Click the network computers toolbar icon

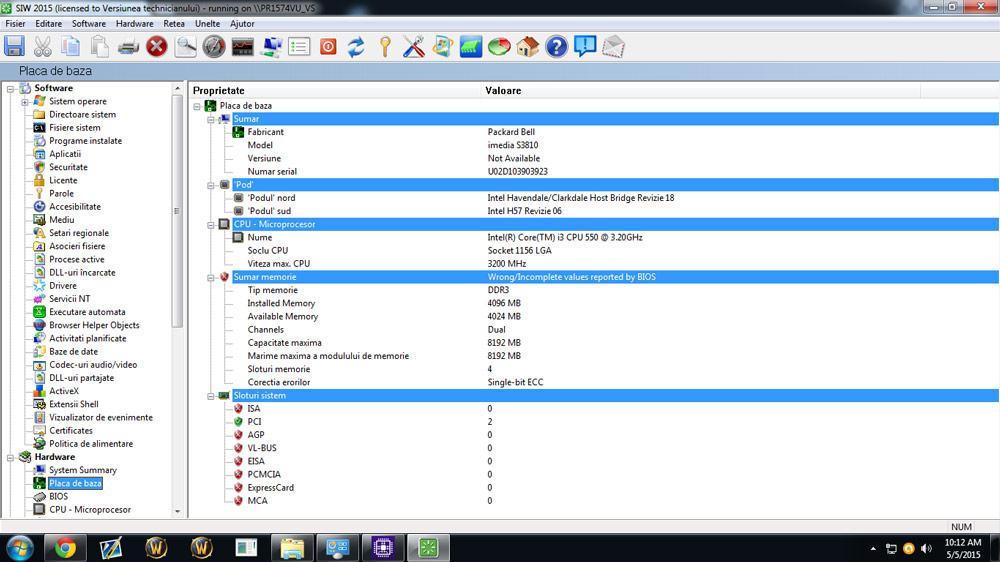[x=271, y=47]
